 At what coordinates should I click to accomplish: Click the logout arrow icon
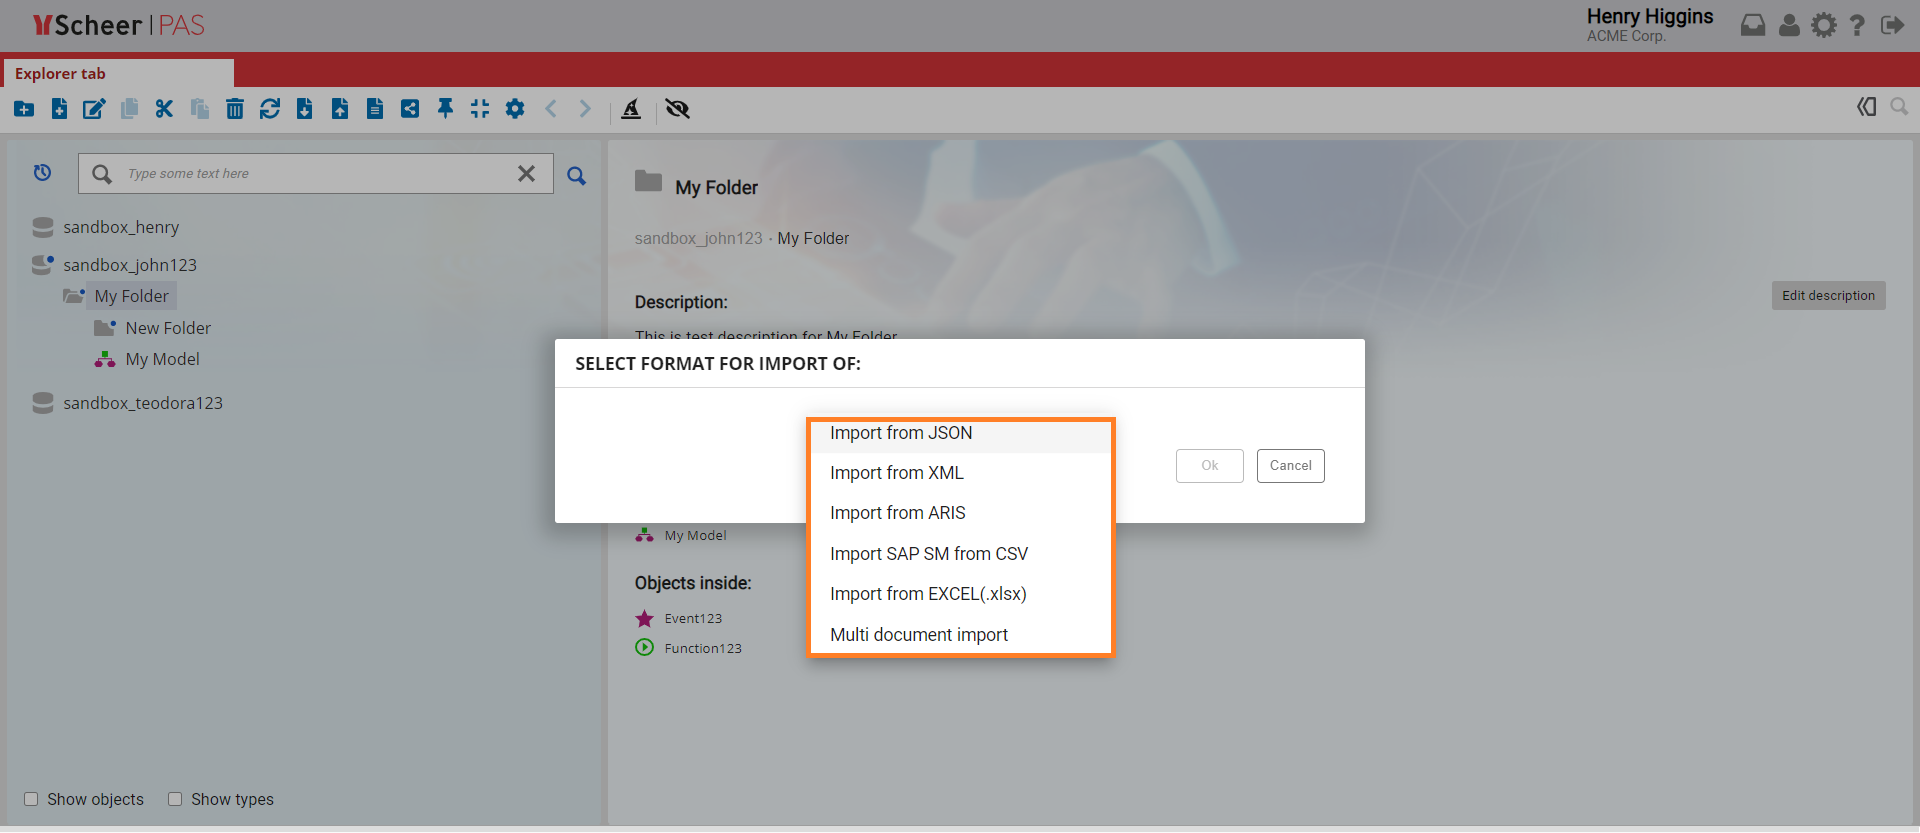[x=1892, y=25]
